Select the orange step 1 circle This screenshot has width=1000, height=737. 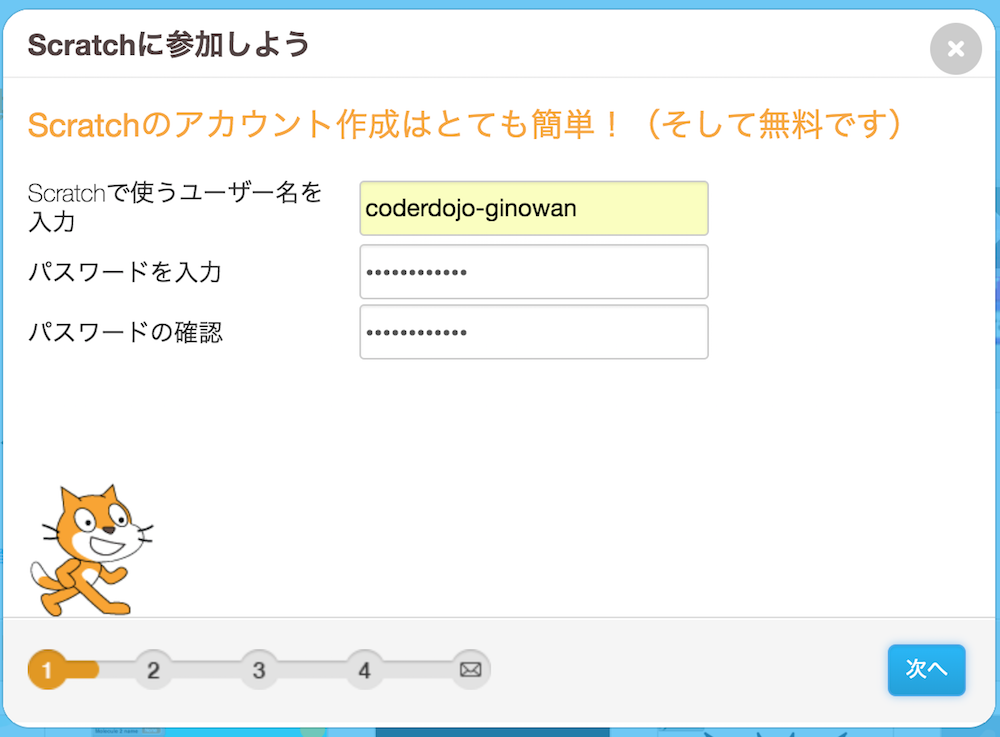tap(47, 669)
